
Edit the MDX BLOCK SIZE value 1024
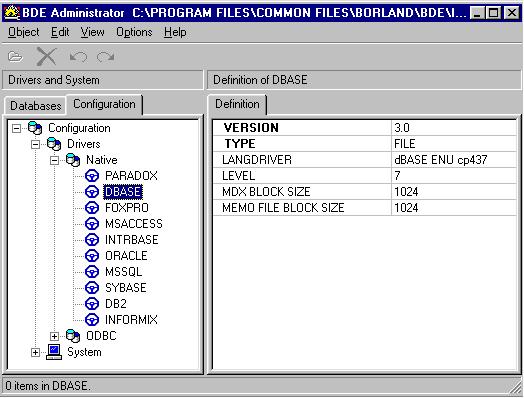454,192
